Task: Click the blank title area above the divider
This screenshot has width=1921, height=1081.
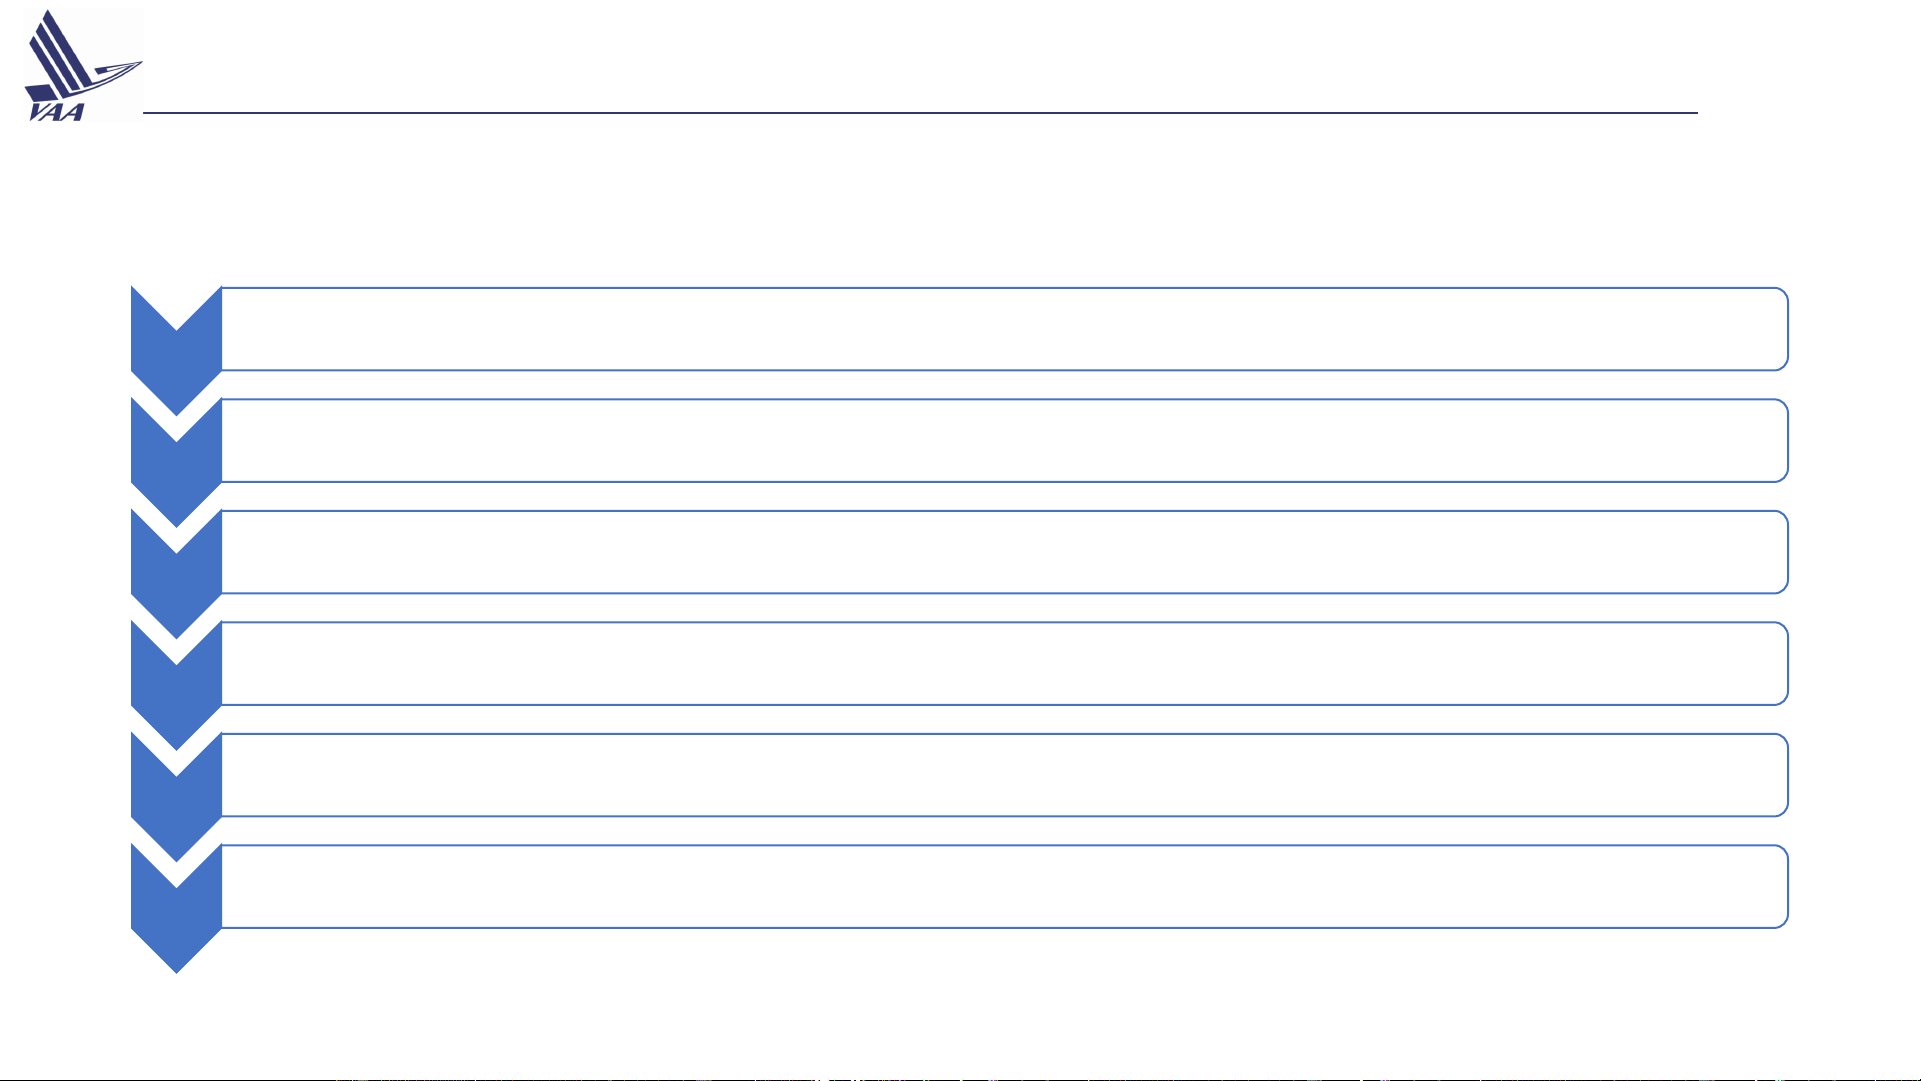Action: tap(920, 60)
